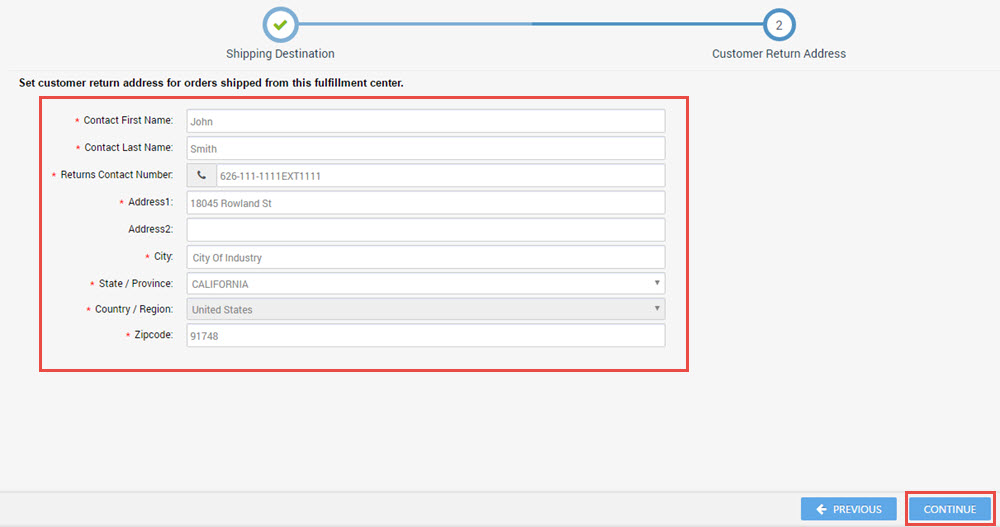Select the Shipping Destination step label
Image resolution: width=1000 pixels, height=527 pixels.
click(280, 54)
